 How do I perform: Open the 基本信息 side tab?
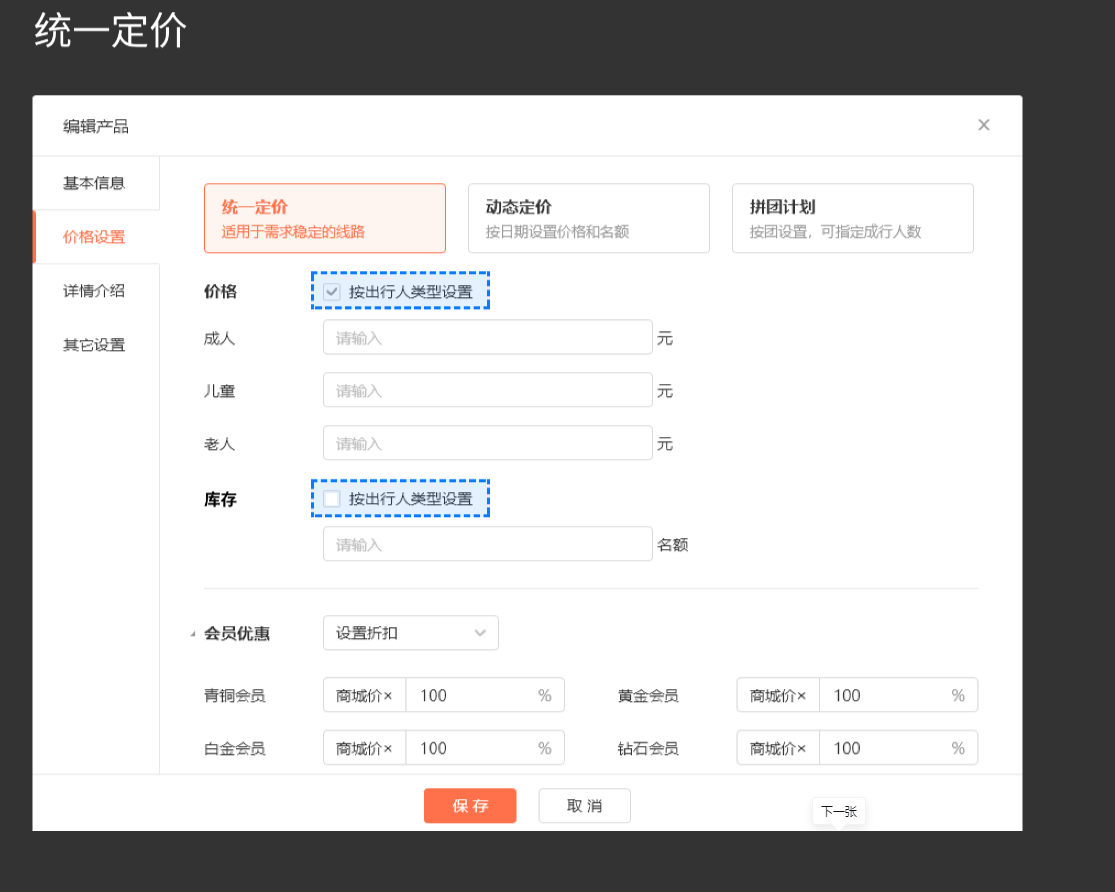pos(96,183)
